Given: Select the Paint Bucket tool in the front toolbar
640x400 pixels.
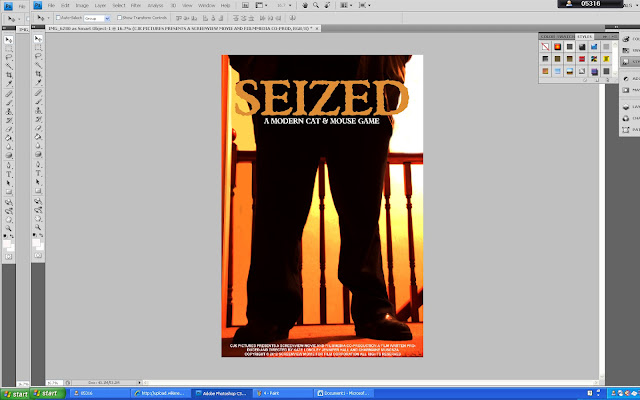Looking at the screenshot, I should 38,137.
